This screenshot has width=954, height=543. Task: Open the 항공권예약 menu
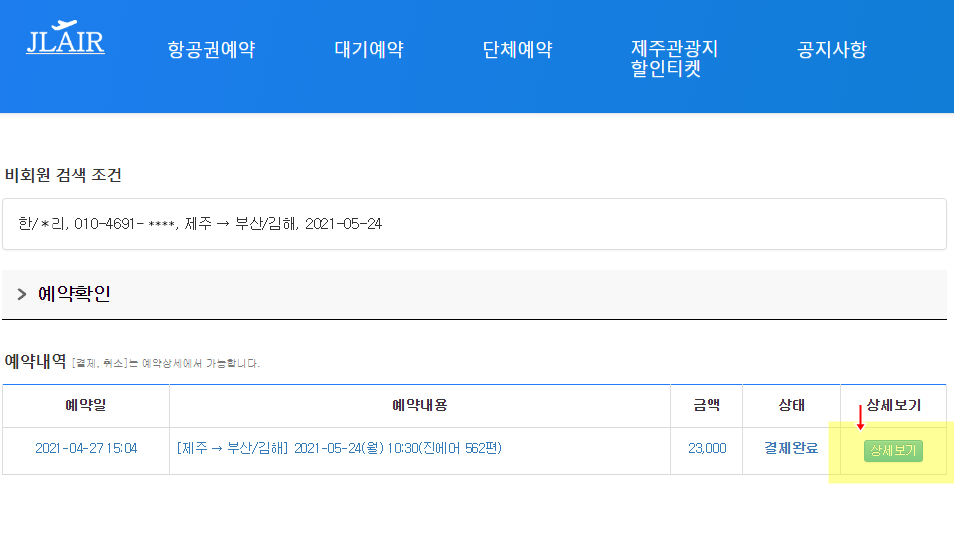point(211,50)
